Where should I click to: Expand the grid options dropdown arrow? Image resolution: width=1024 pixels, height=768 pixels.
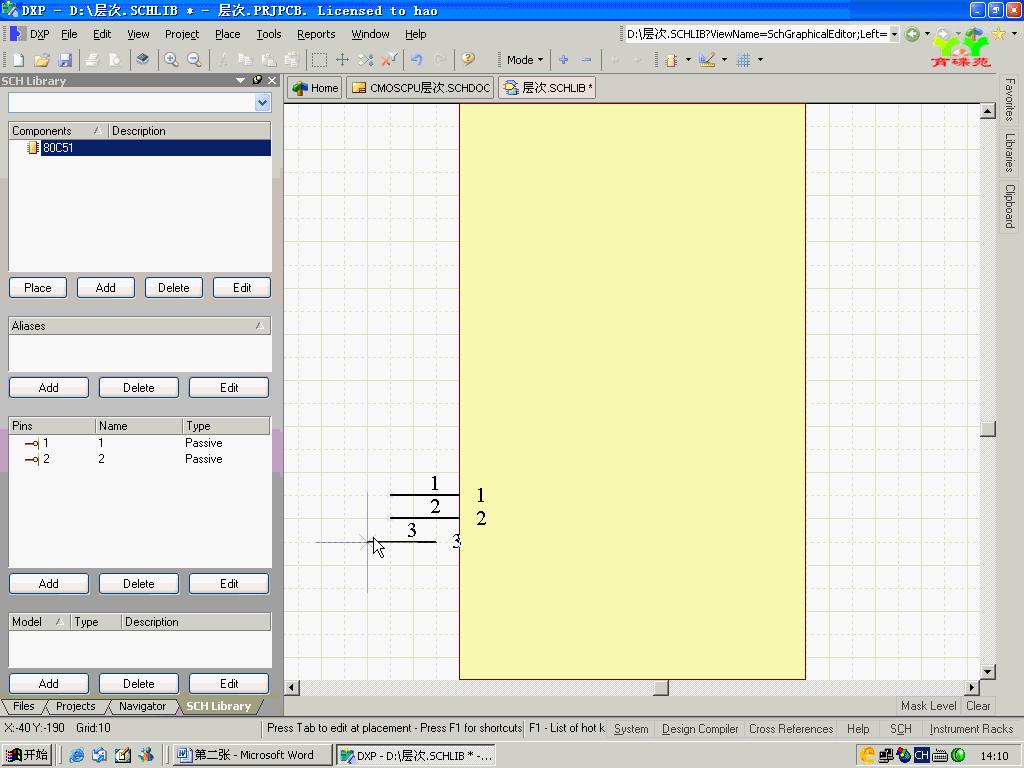pos(760,60)
